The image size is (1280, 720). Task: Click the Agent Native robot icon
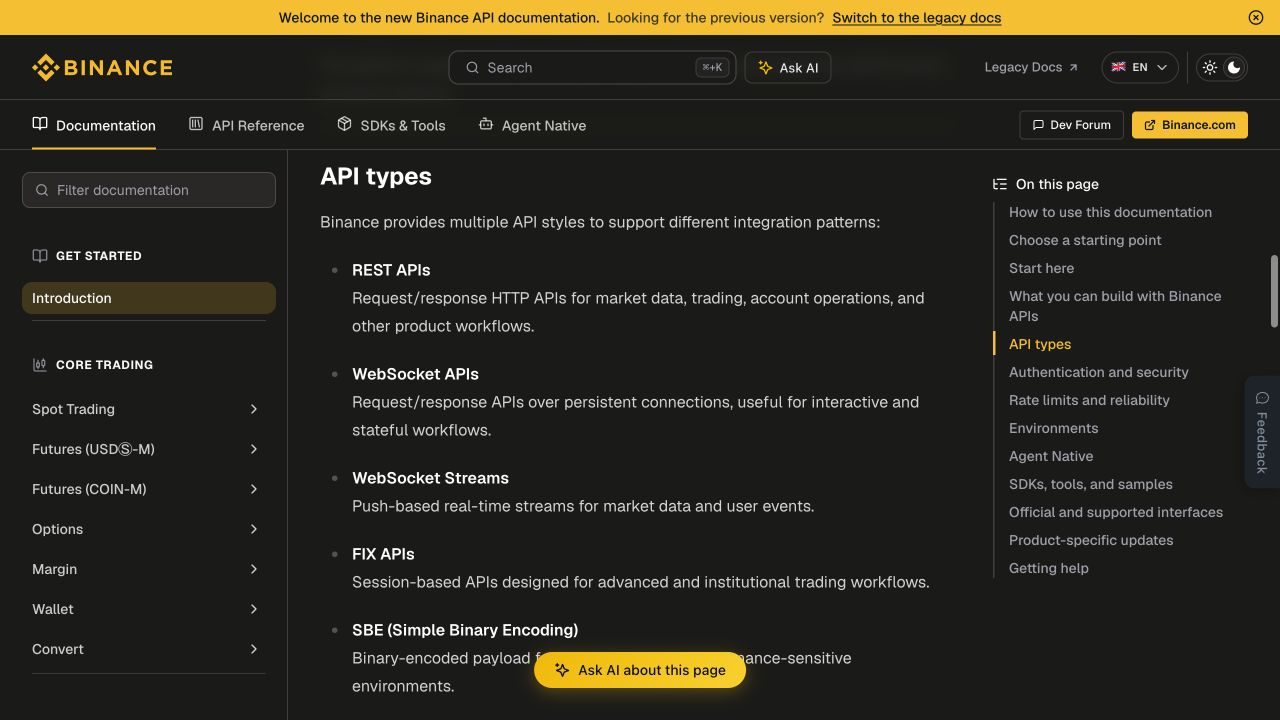click(486, 124)
